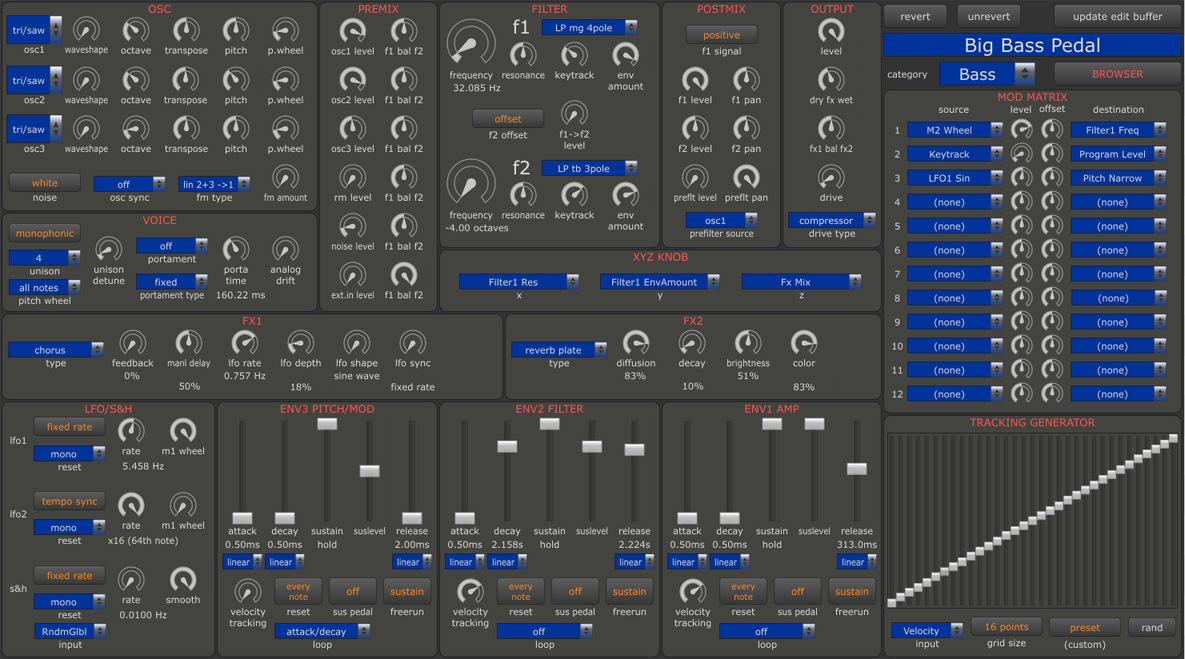Click the dry fx wet knob
Image resolution: width=1185 pixels, height=659 pixels.
coord(831,79)
